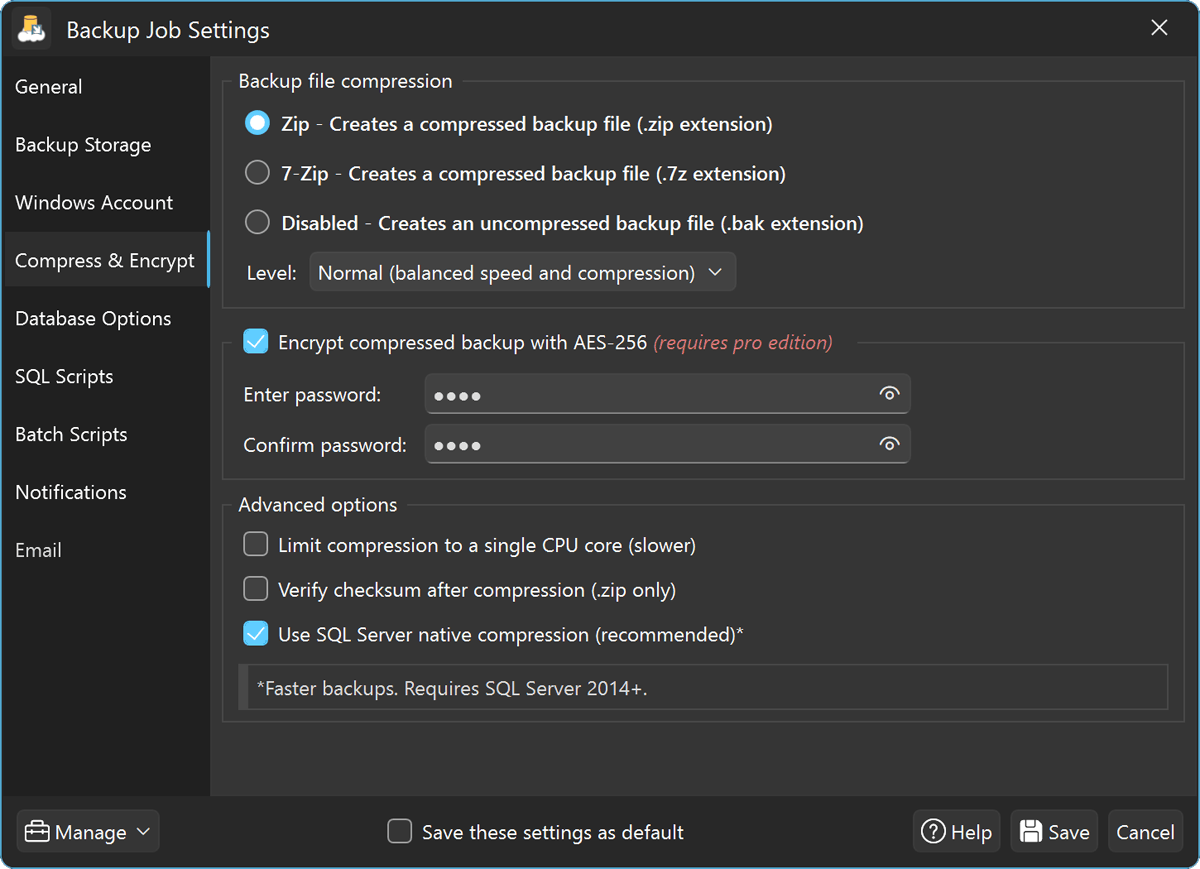The width and height of the screenshot is (1200, 869).
Task: Show the confirm password with the eye icon
Action: (889, 444)
